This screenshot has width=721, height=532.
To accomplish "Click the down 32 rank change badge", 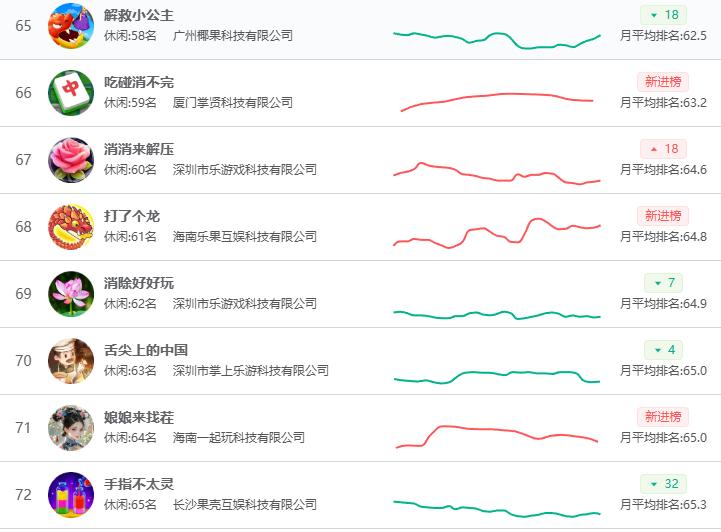I will tap(663, 484).
